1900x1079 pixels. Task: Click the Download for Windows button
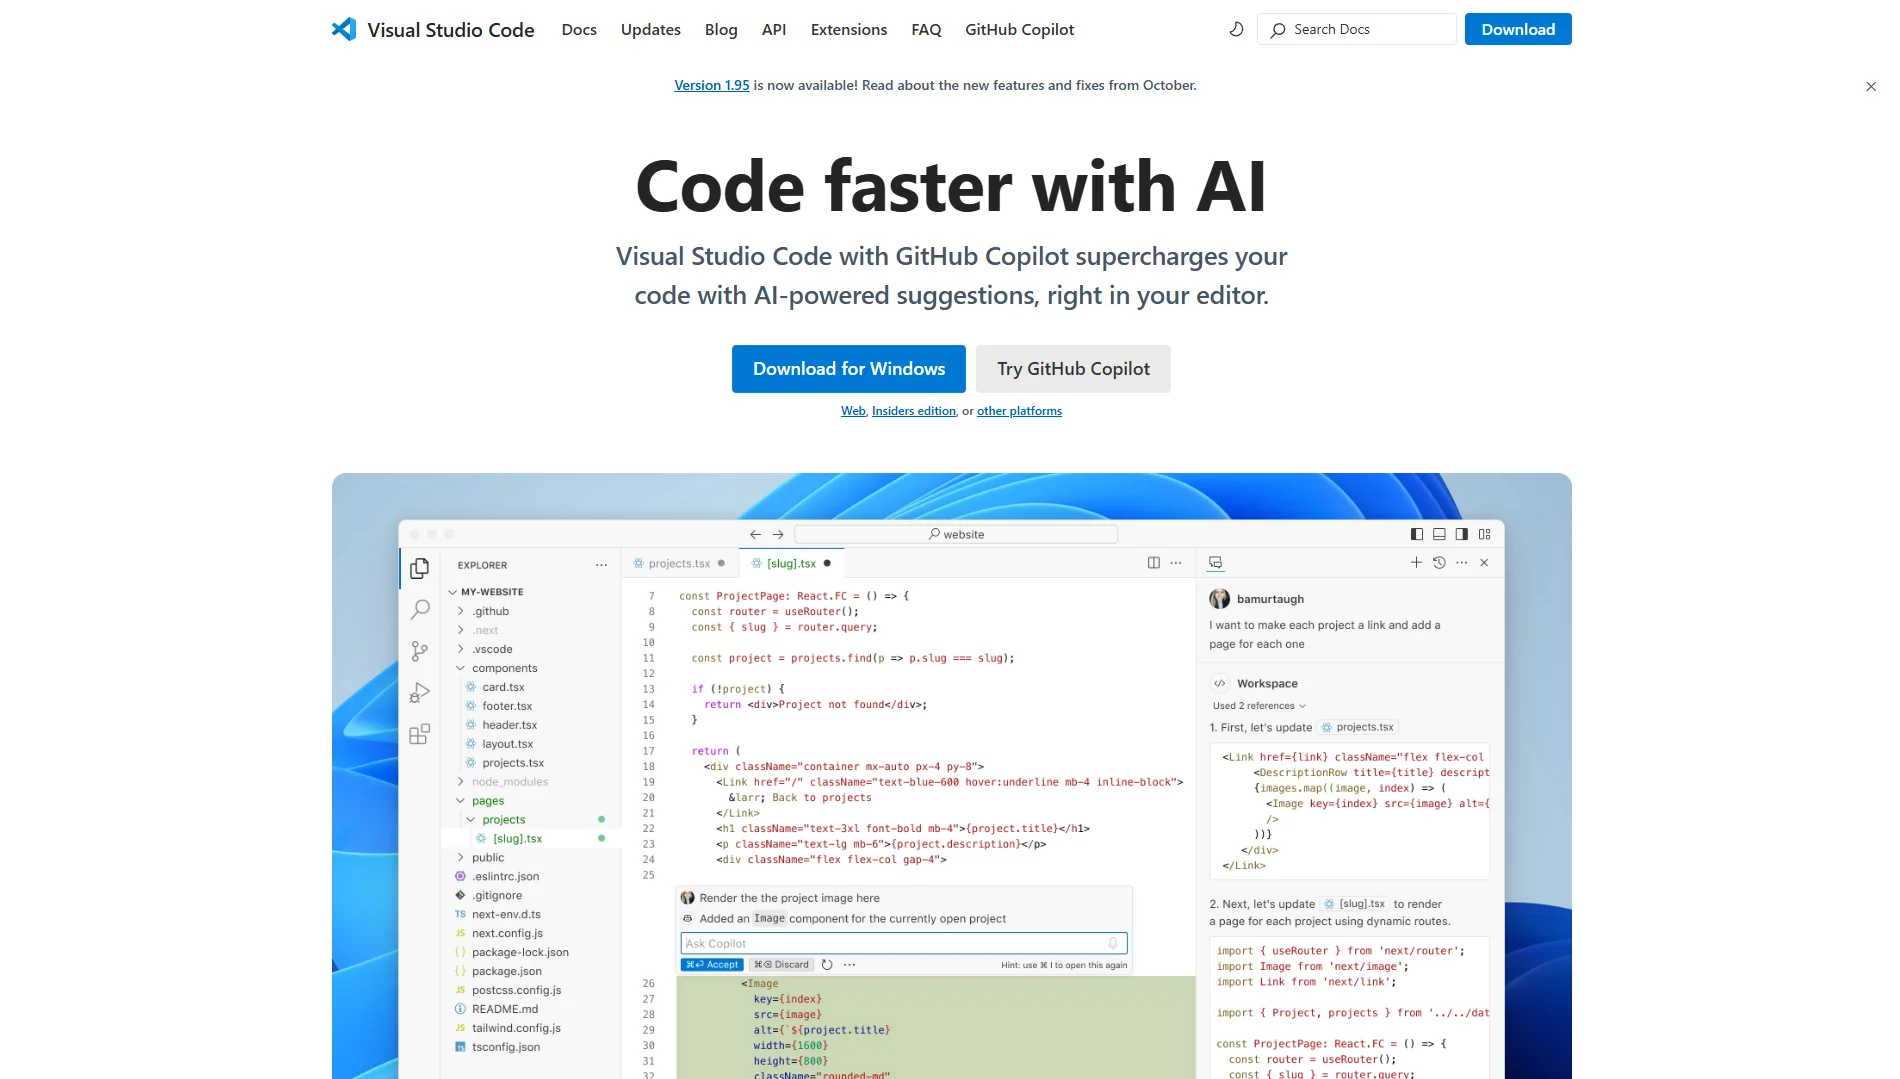coord(849,369)
